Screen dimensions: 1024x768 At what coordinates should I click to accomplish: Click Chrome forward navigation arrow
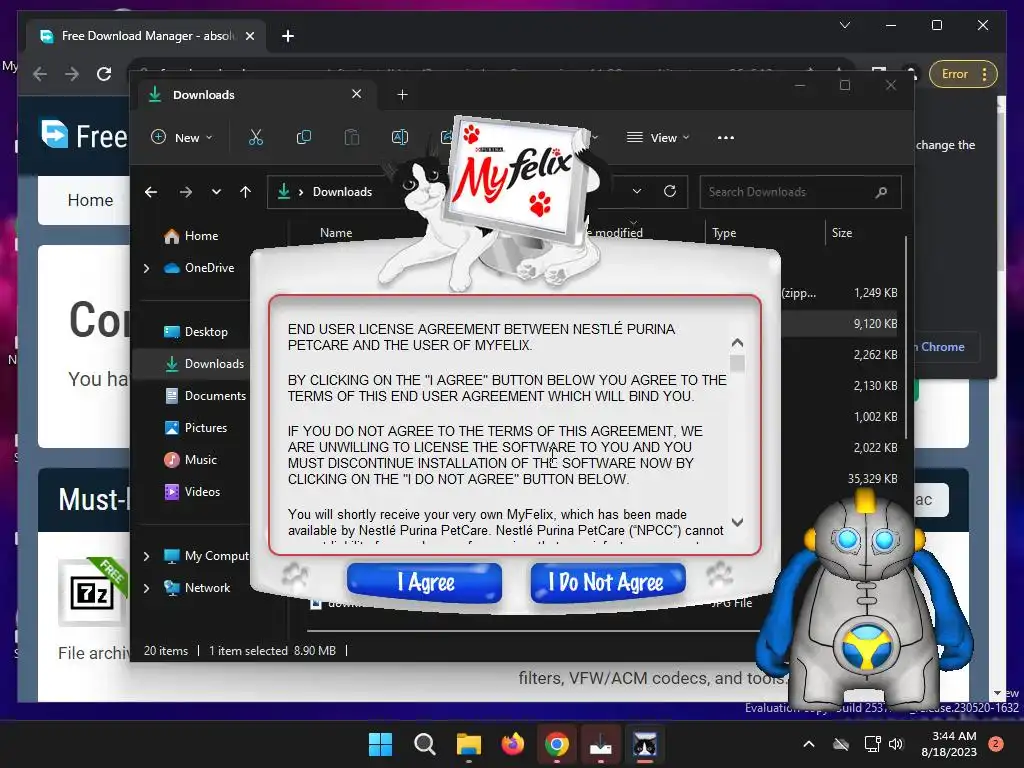(72, 74)
